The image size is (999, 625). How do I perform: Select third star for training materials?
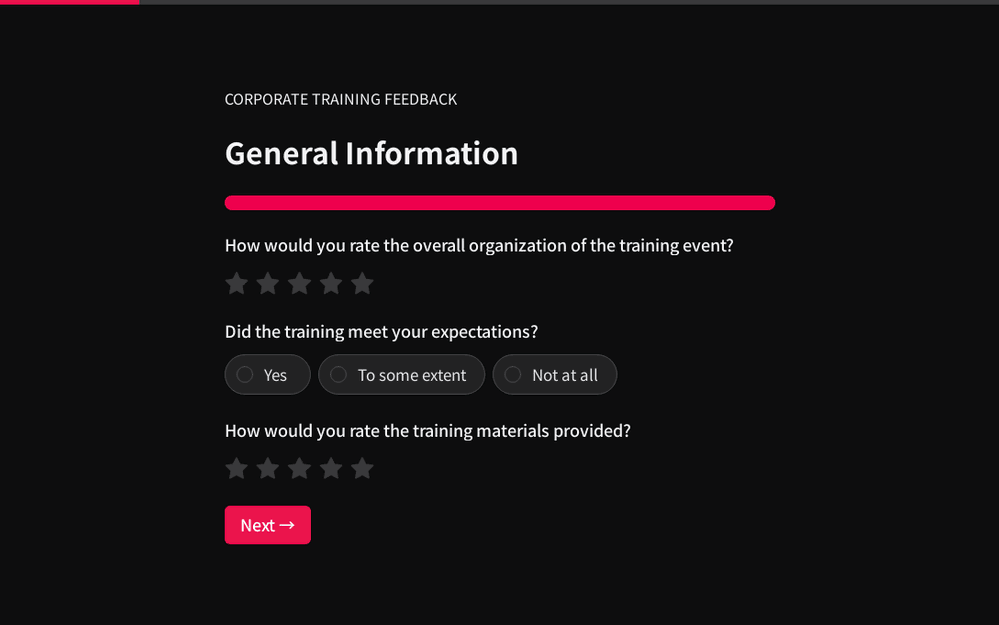click(299, 469)
